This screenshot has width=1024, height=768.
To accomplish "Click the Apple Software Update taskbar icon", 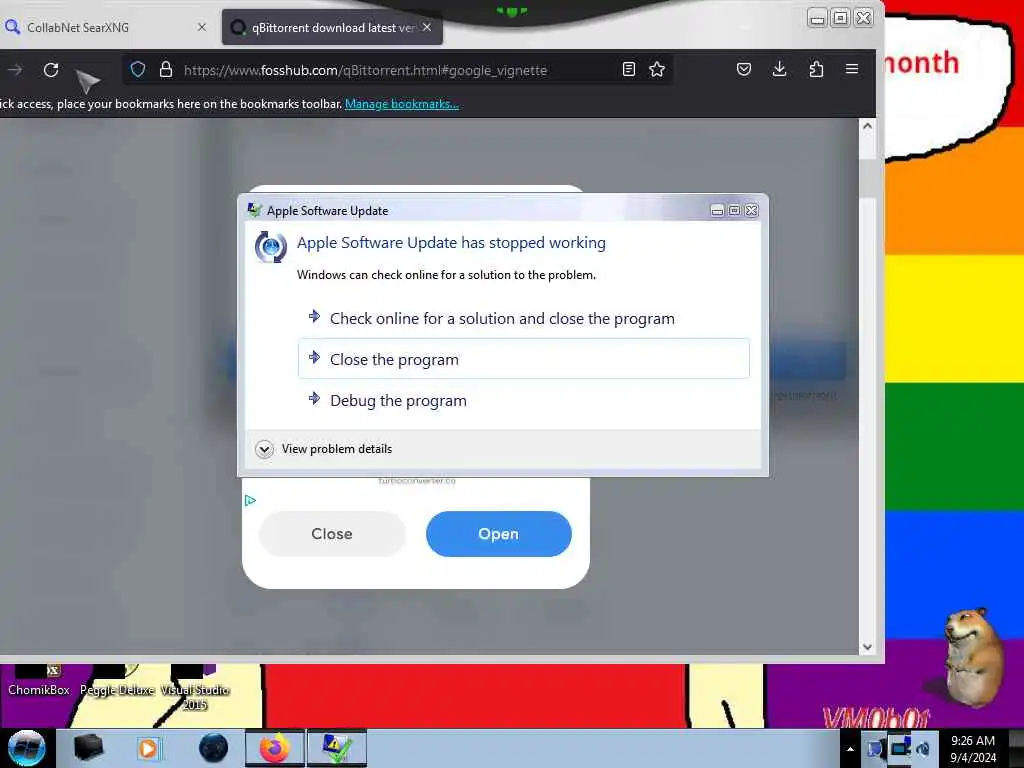I will (x=337, y=748).
